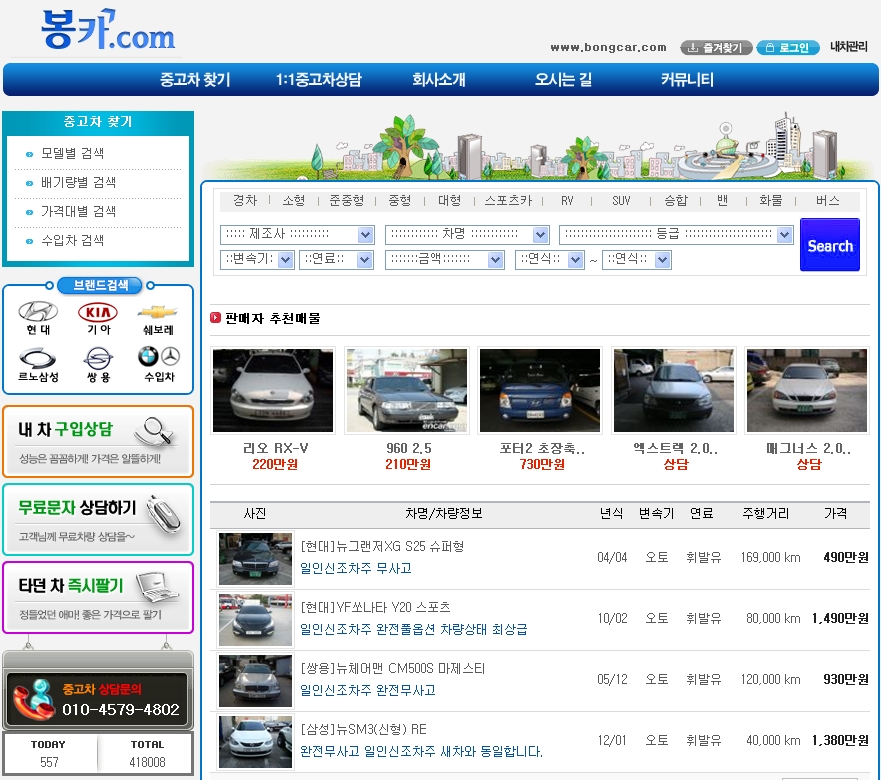Open the 리오 RX-V car thumbnail
The image size is (881, 780).
(273, 390)
